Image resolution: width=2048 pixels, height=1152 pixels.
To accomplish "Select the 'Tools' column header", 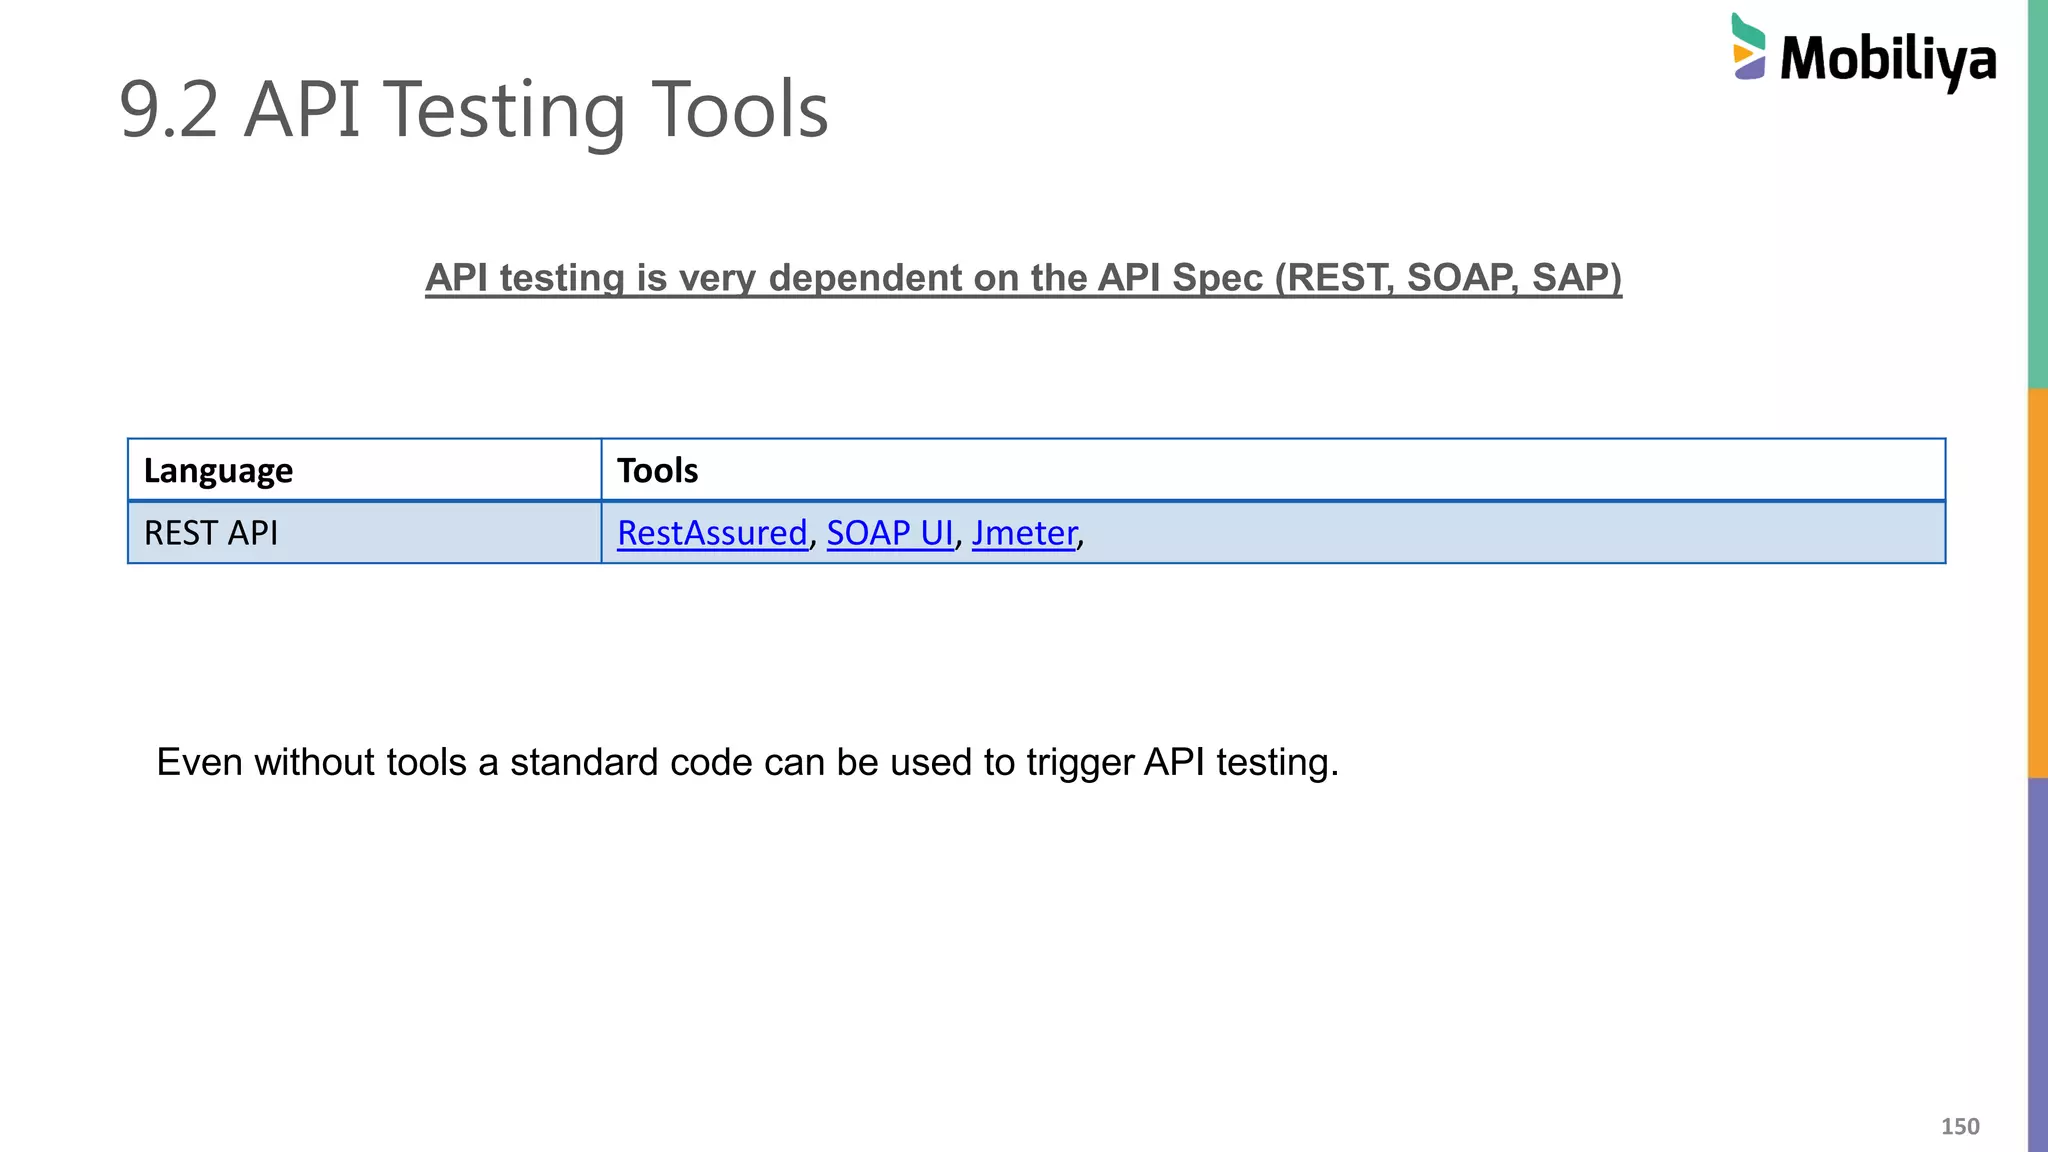I will (1273, 470).
